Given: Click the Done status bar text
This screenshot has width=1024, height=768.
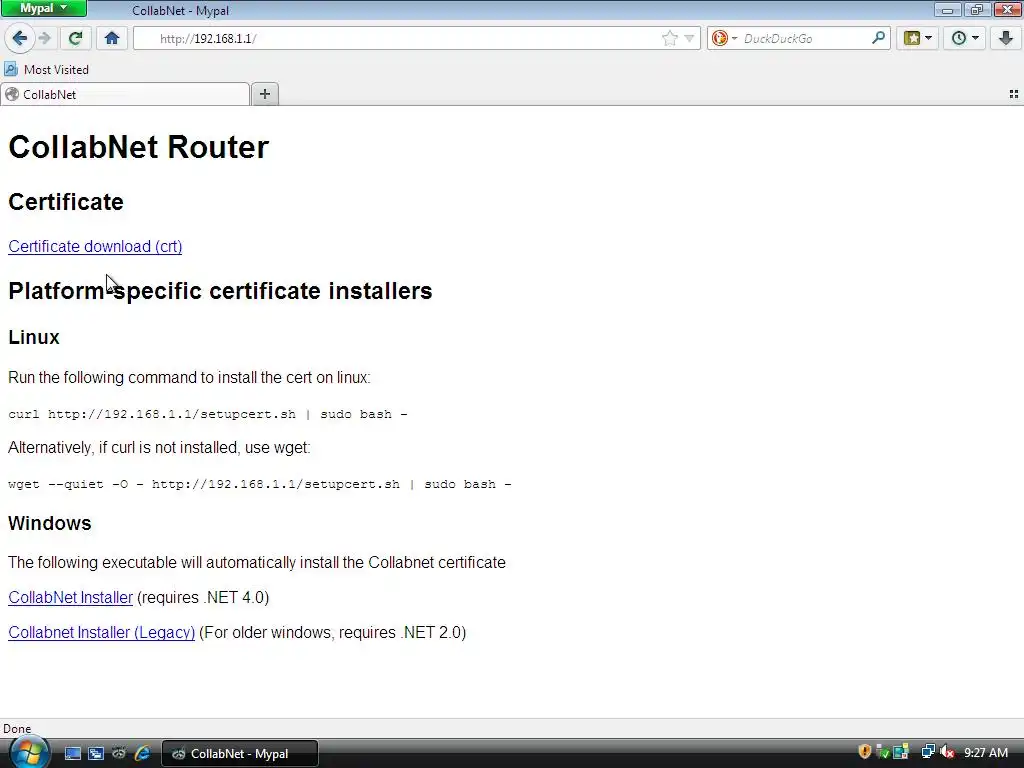Looking at the screenshot, I should point(17,729).
